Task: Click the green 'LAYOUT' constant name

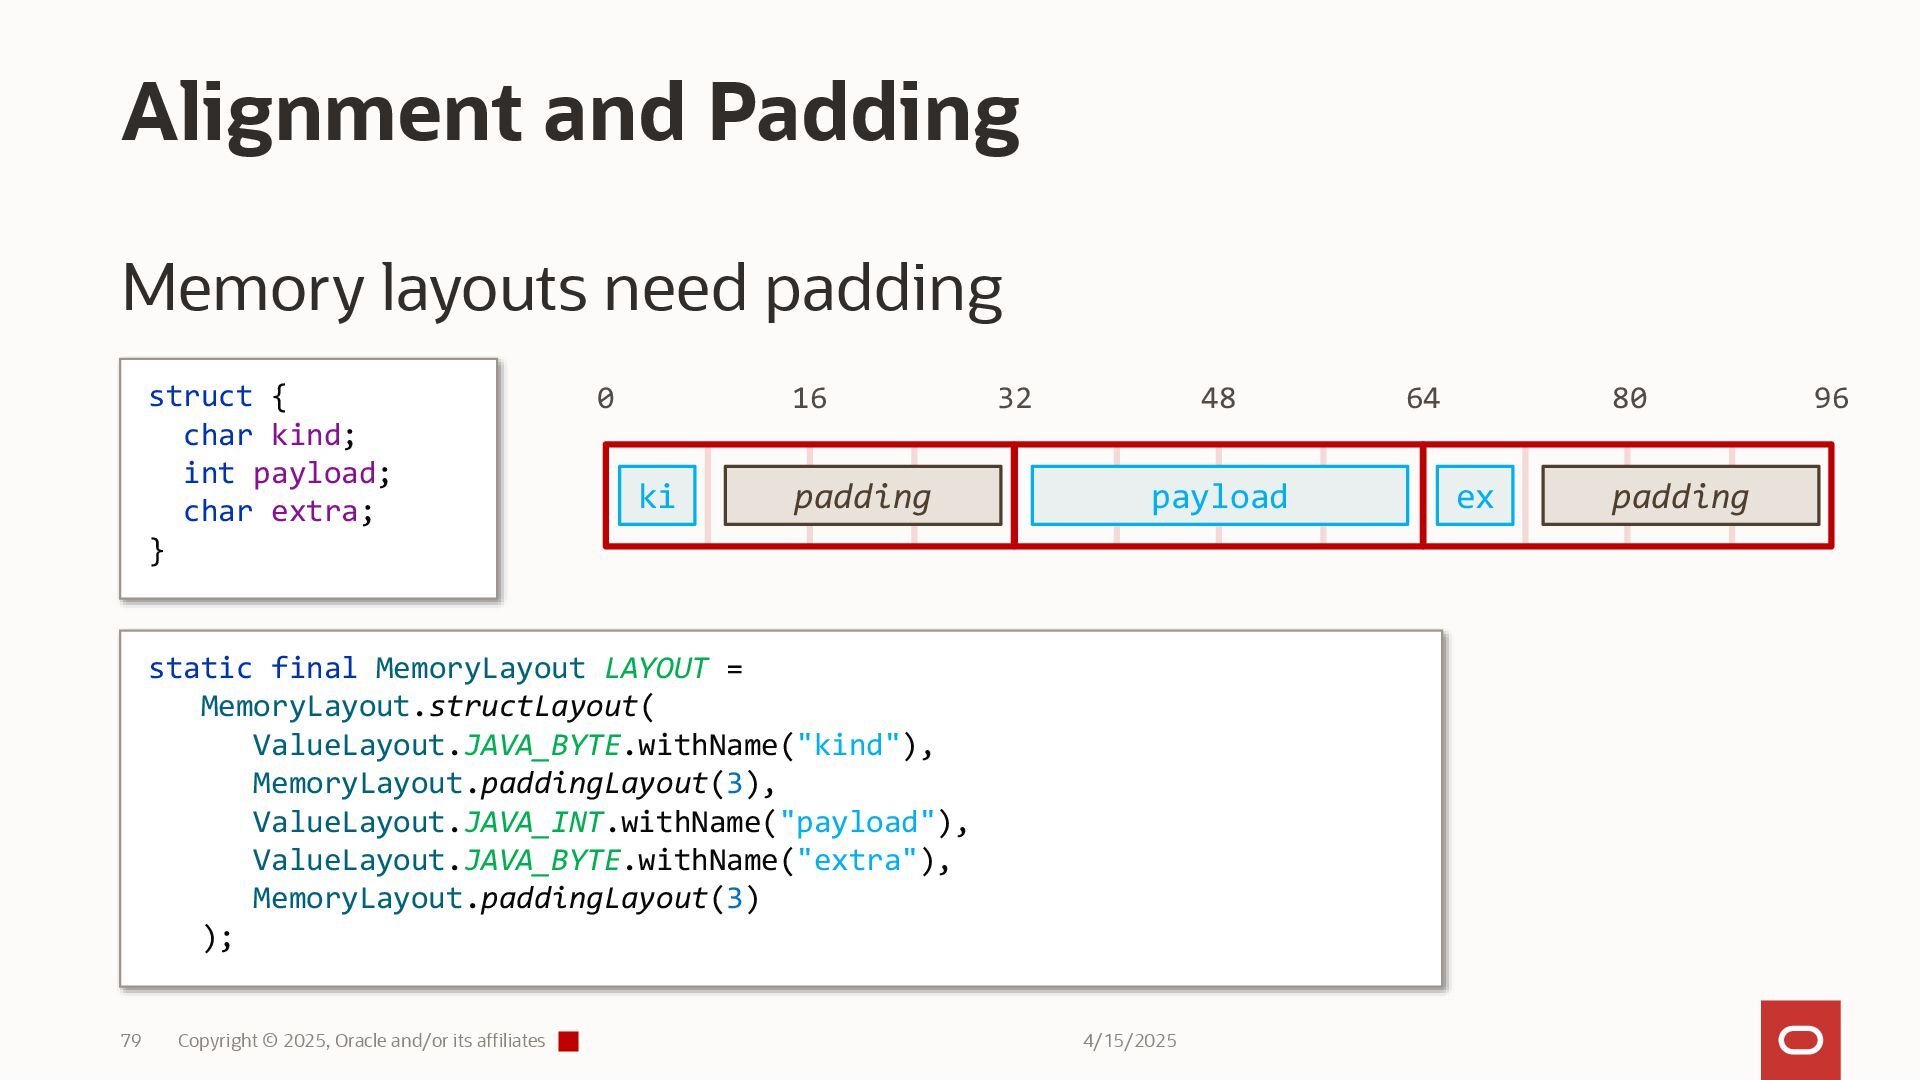Action: coord(655,668)
